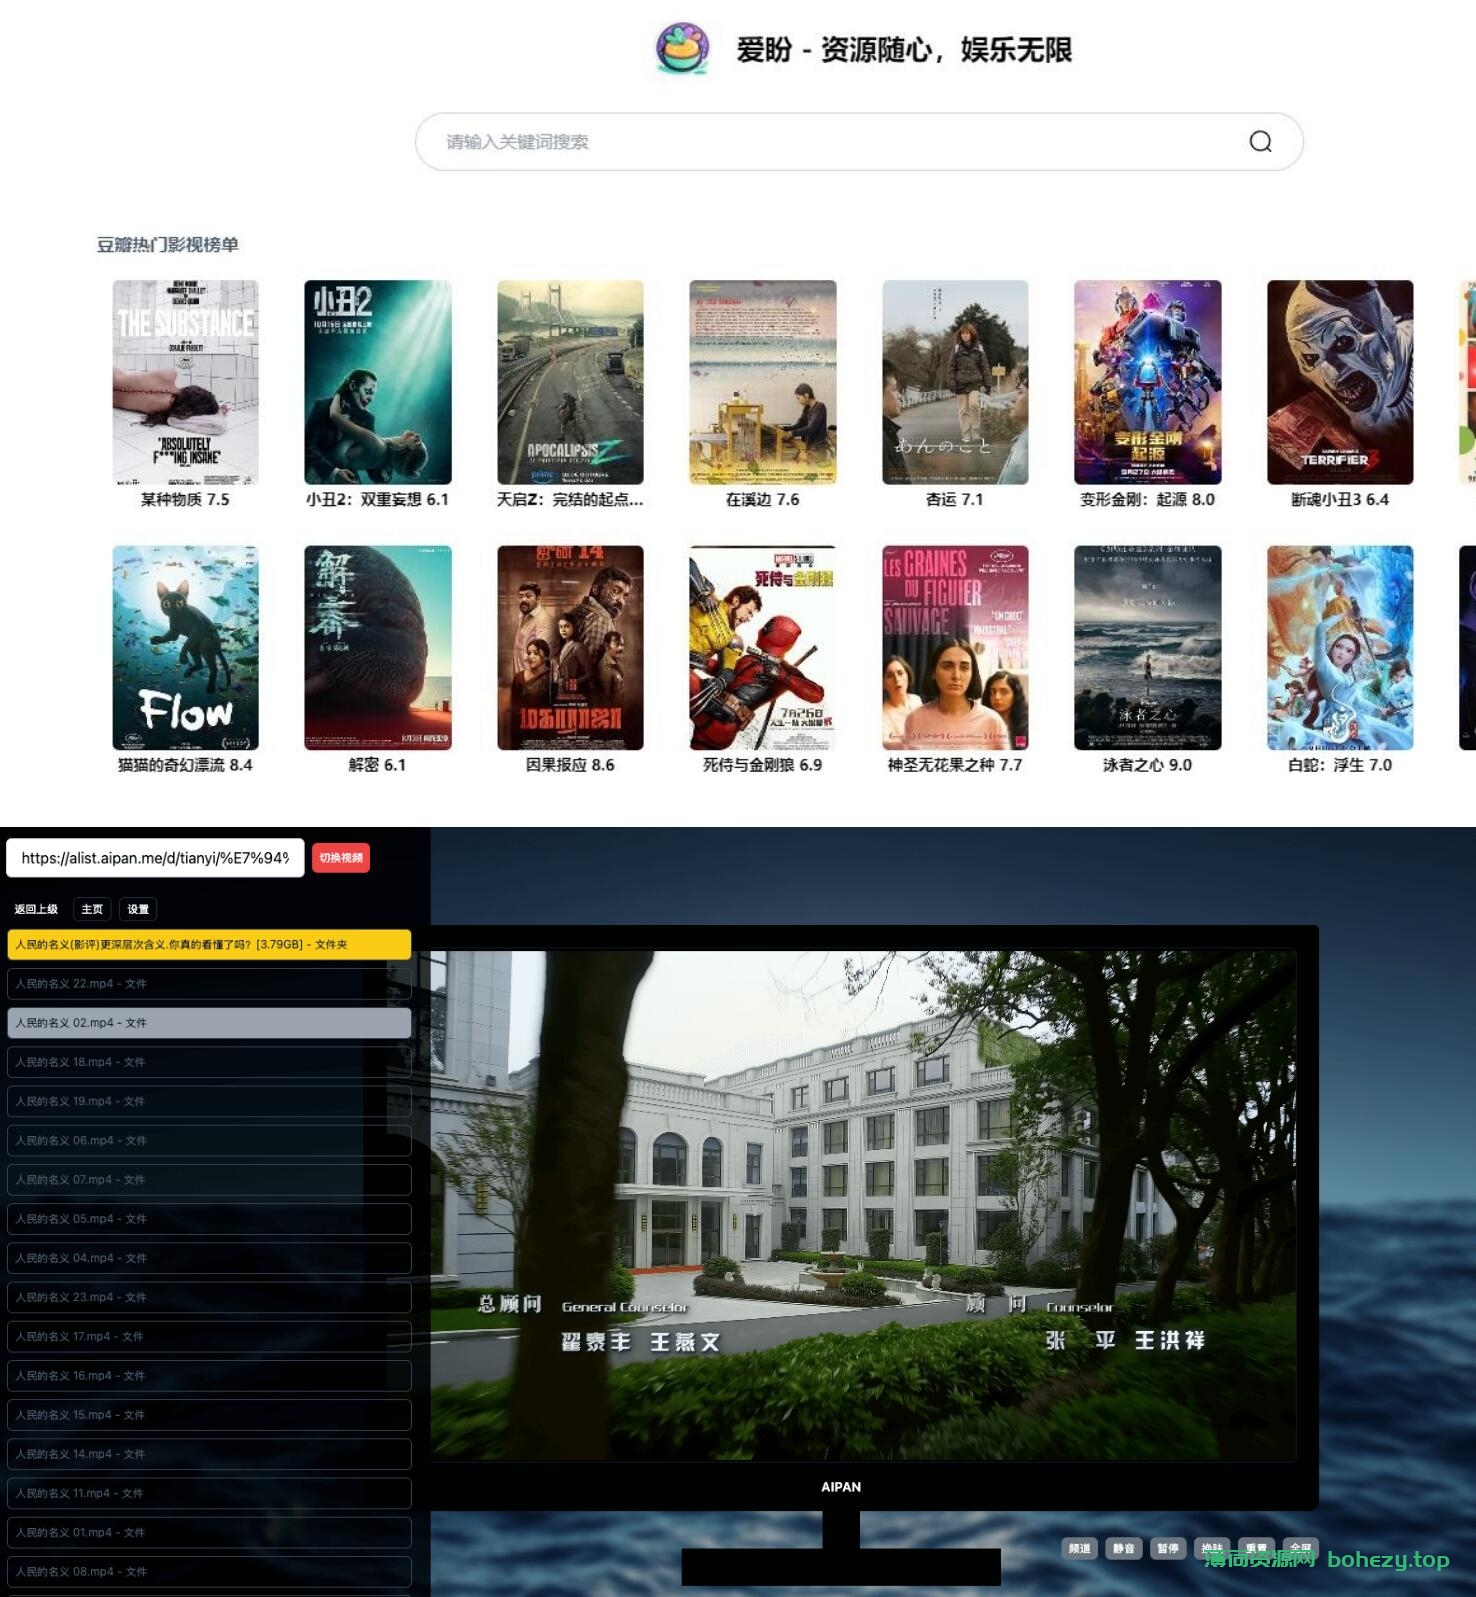1476x1597 pixels.
Task: Open the 变形金刚: 起源 poster
Action: pyautogui.click(x=1148, y=382)
